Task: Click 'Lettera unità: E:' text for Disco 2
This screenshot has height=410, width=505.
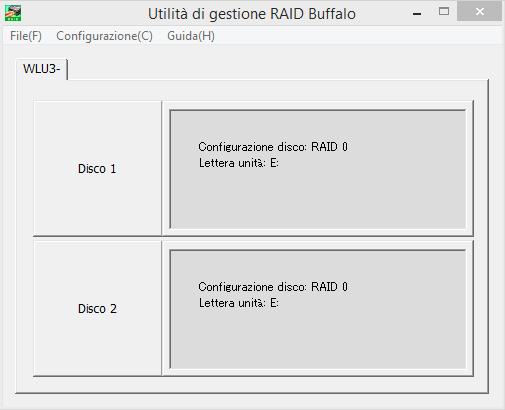Action: [x=239, y=303]
